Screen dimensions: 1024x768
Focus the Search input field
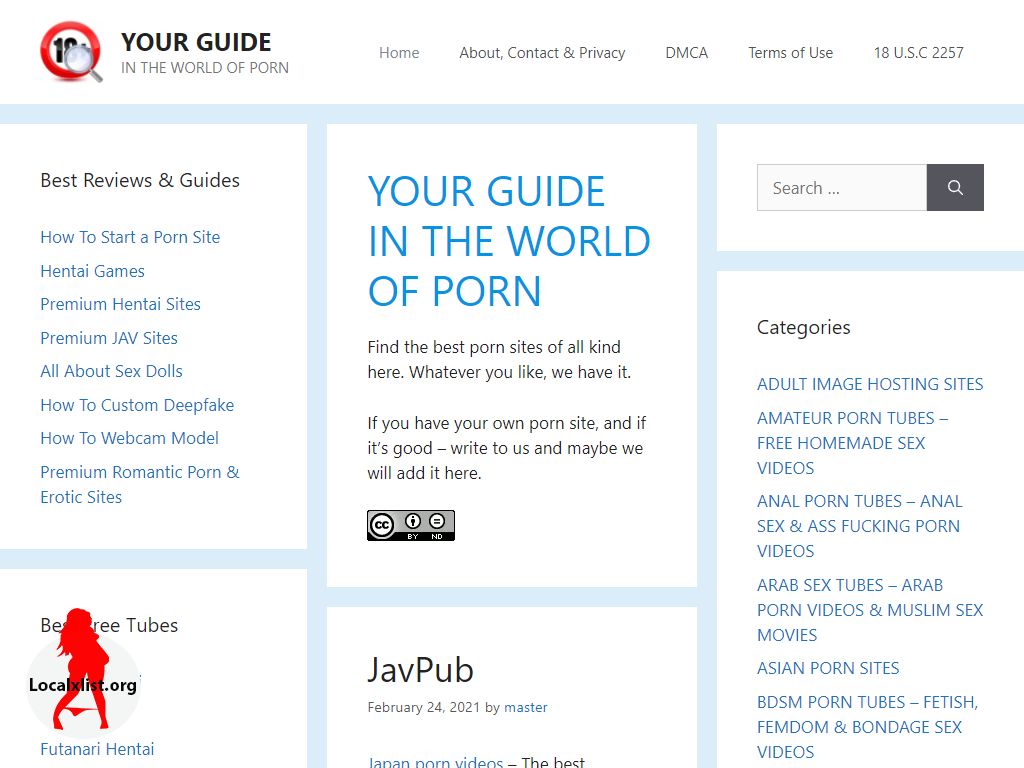pyautogui.click(x=842, y=187)
